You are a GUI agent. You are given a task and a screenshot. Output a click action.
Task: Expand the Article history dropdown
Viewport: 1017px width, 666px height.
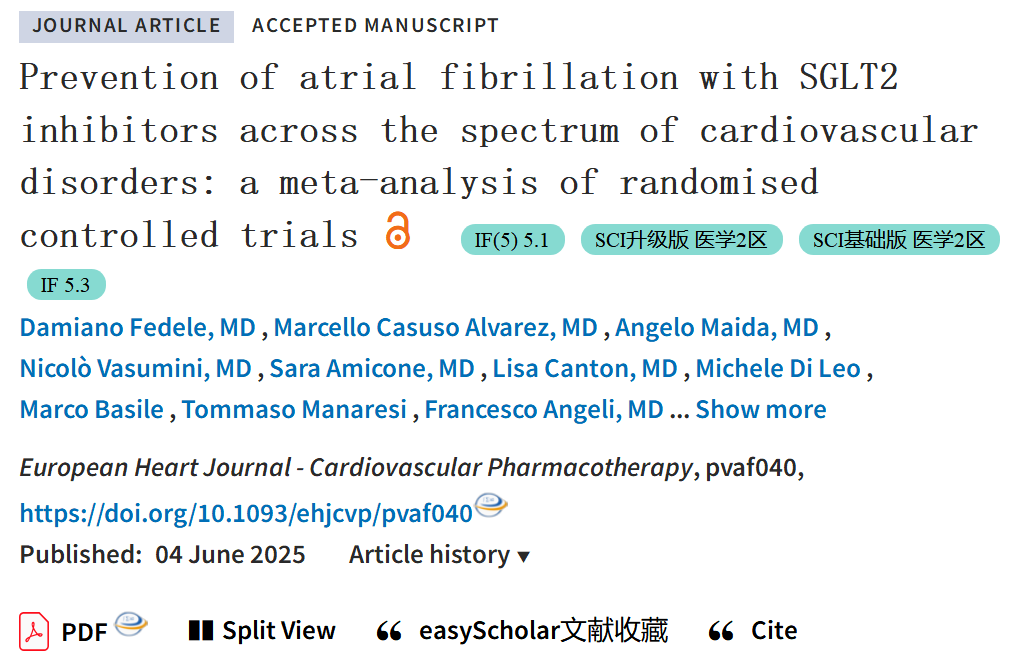click(x=440, y=555)
